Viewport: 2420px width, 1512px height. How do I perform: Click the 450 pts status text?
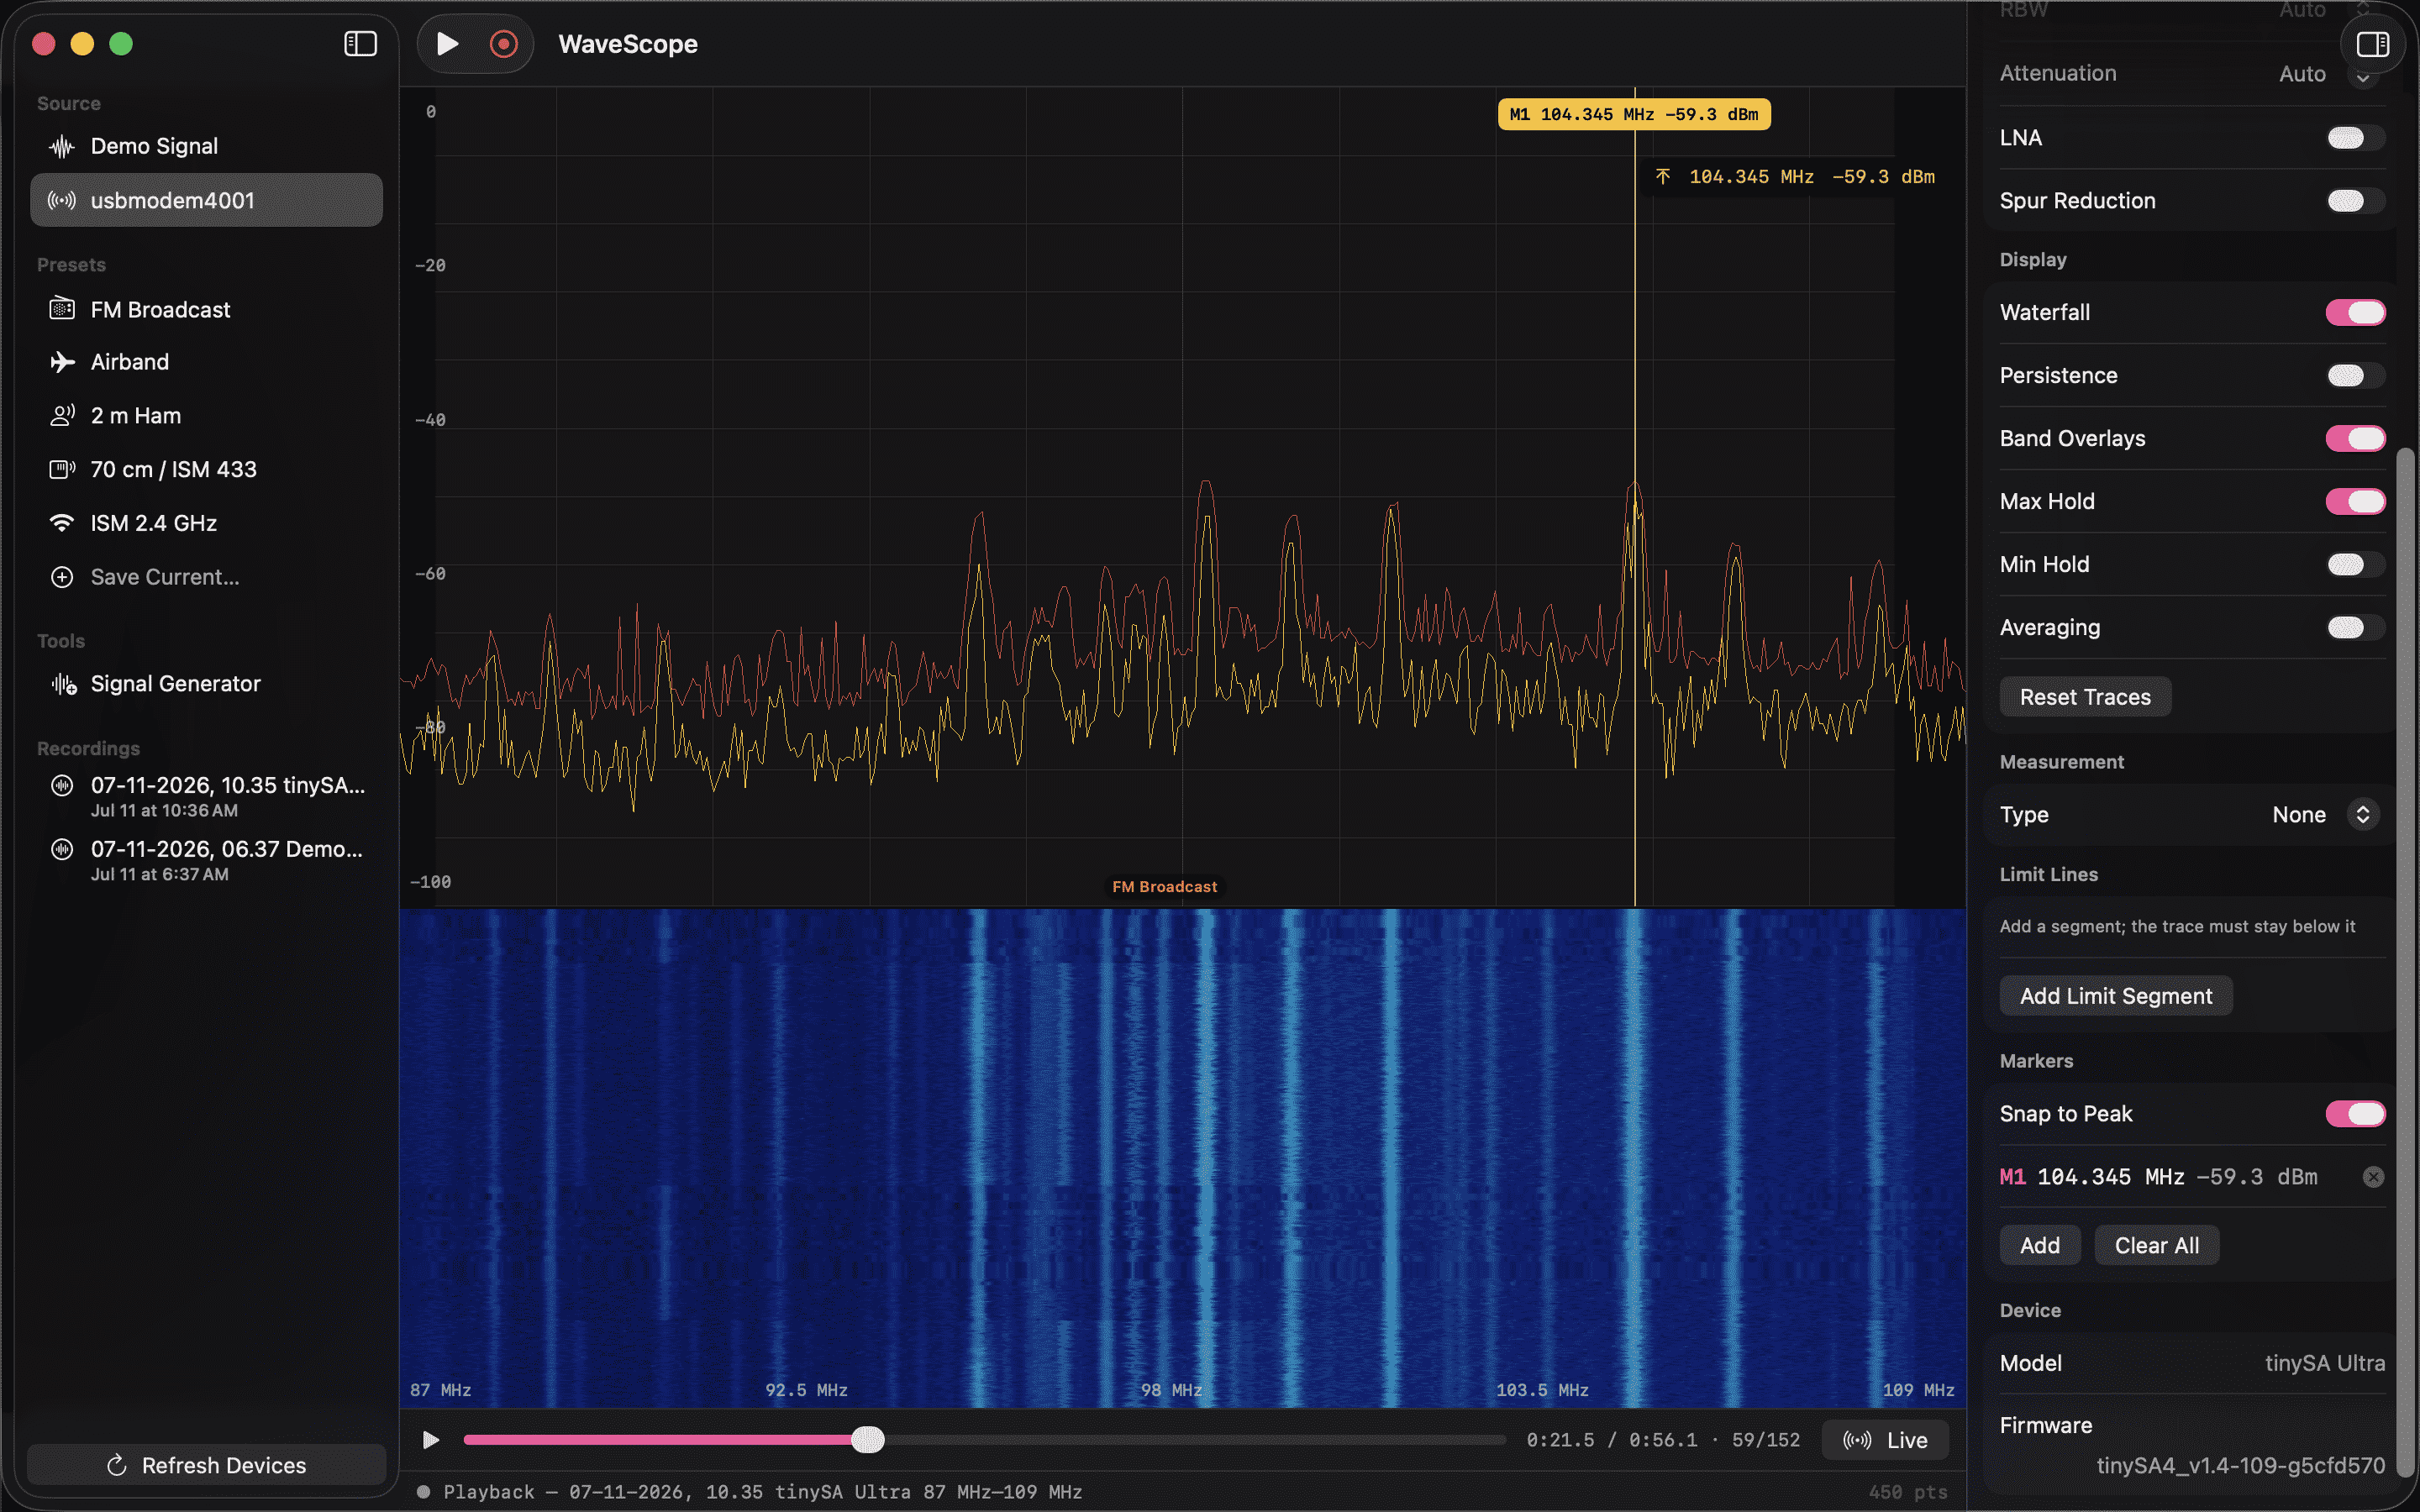[x=1907, y=1492]
